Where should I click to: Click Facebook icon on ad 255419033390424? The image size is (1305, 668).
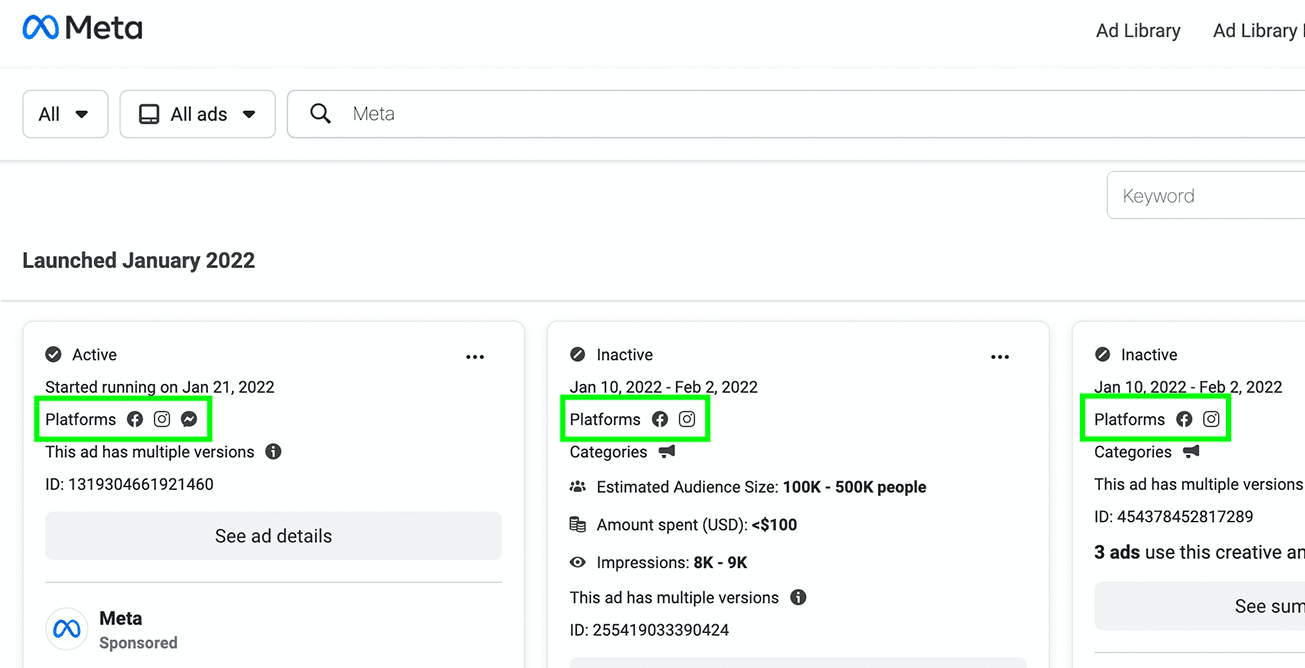coord(660,420)
